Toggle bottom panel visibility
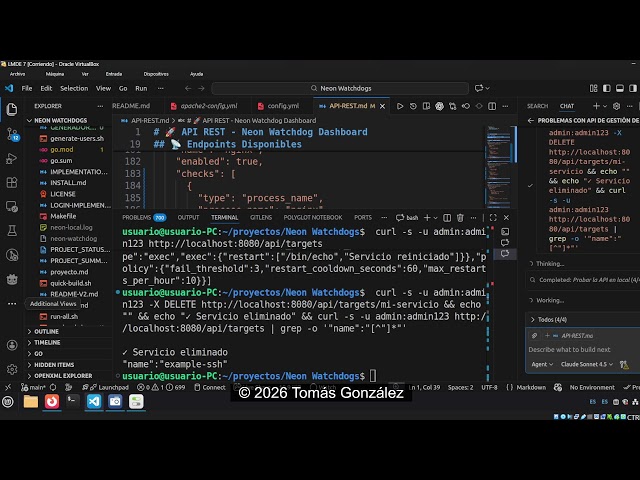The height and width of the screenshot is (480, 640). click(620, 88)
